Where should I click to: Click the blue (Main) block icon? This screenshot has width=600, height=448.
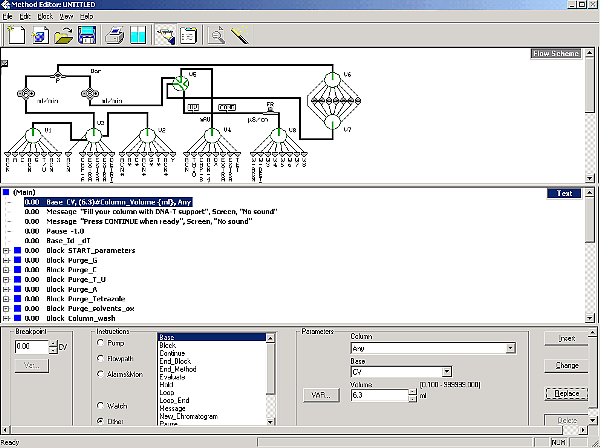[6, 192]
